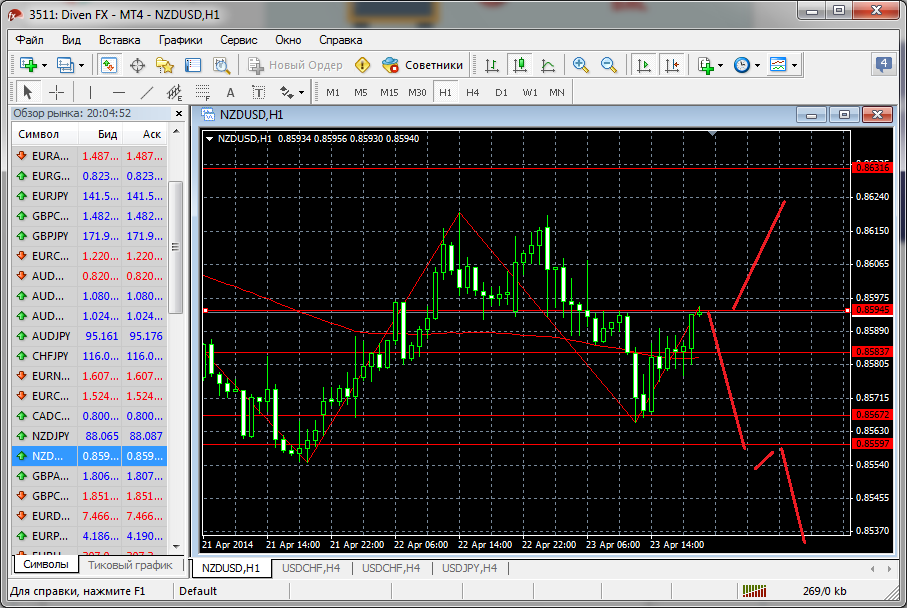The height and width of the screenshot is (608, 907).
Task: Open the Графики menu
Action: tap(180, 40)
